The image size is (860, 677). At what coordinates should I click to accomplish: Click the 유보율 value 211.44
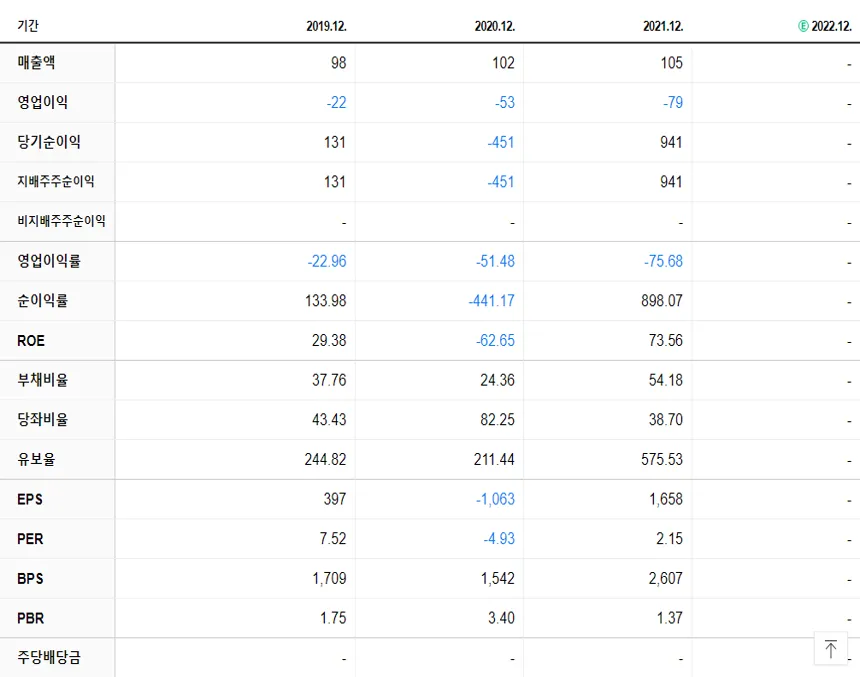pyautogui.click(x=494, y=459)
